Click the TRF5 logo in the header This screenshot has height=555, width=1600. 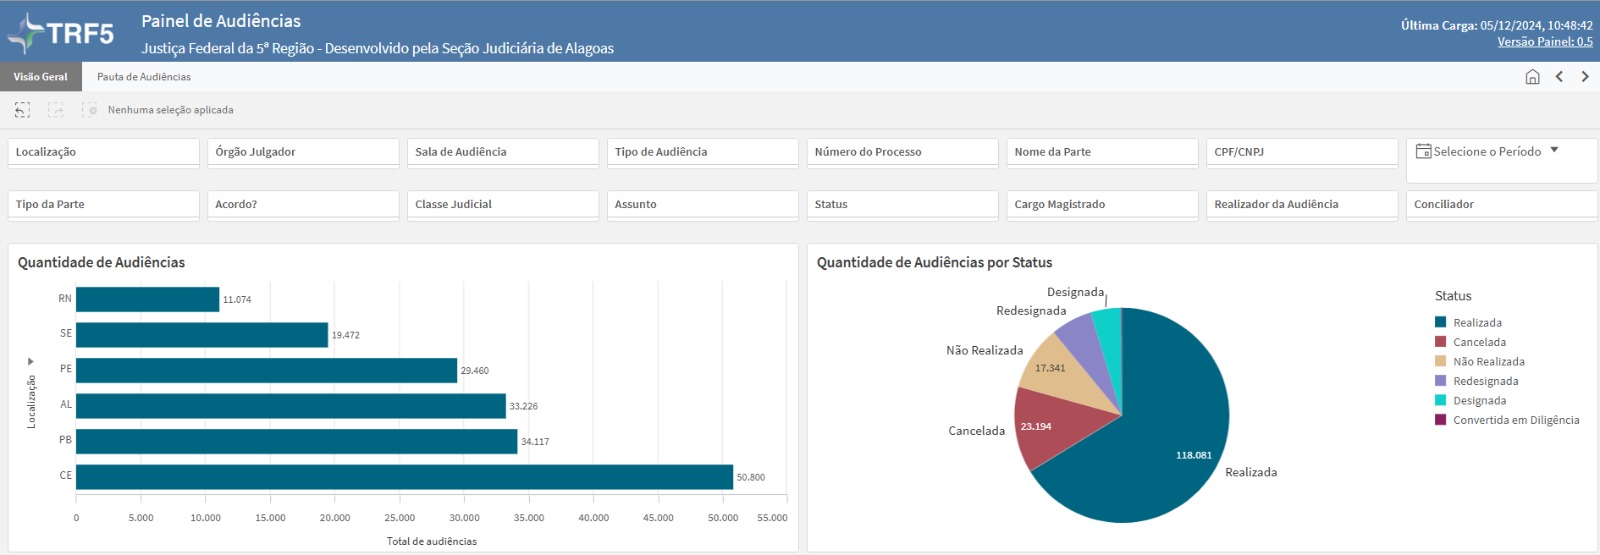pyautogui.click(x=62, y=33)
